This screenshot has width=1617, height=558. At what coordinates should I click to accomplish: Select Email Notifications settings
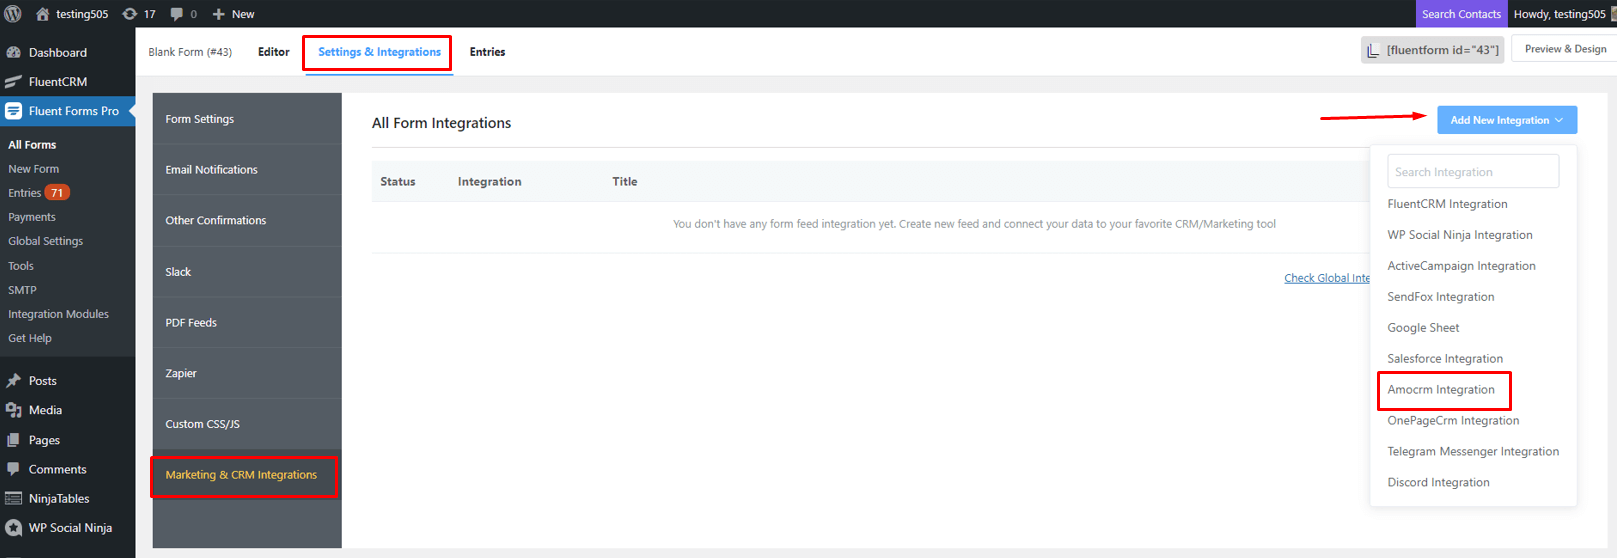[x=247, y=170]
